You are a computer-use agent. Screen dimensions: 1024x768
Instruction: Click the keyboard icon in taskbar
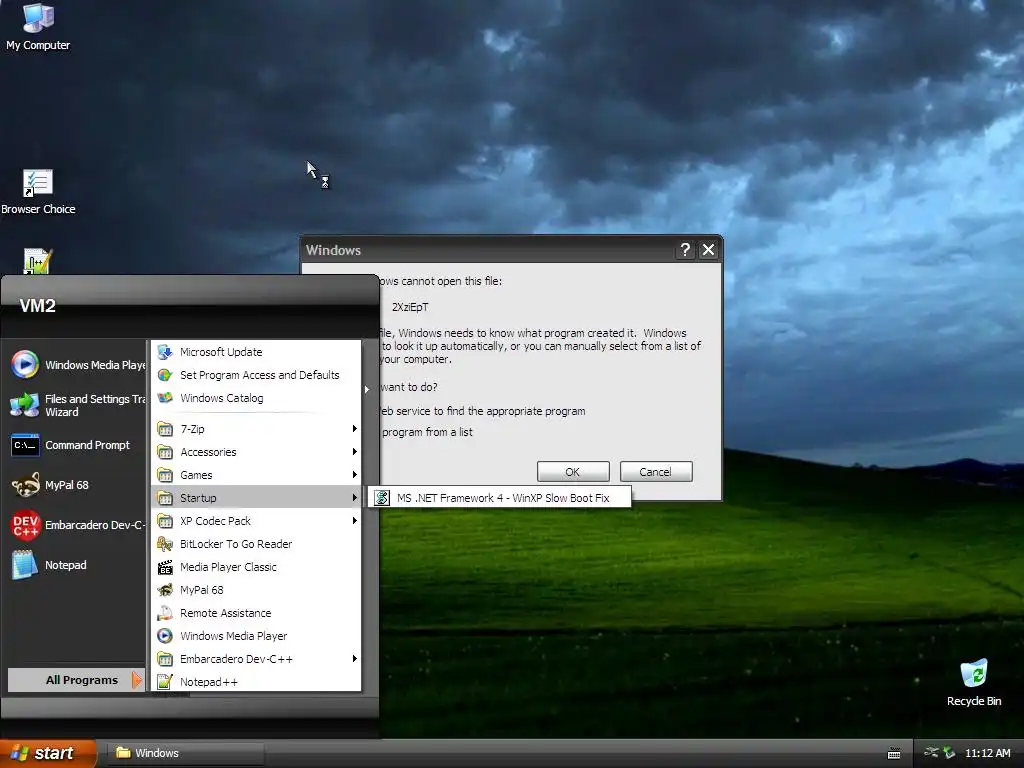(894, 754)
